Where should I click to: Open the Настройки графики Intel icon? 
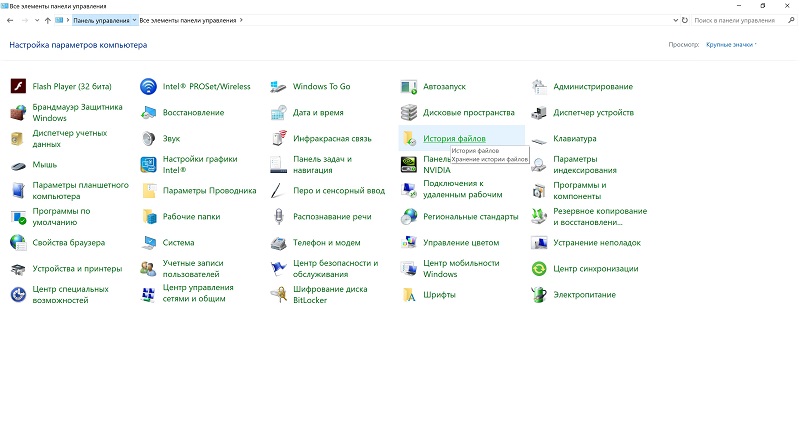coord(148,164)
